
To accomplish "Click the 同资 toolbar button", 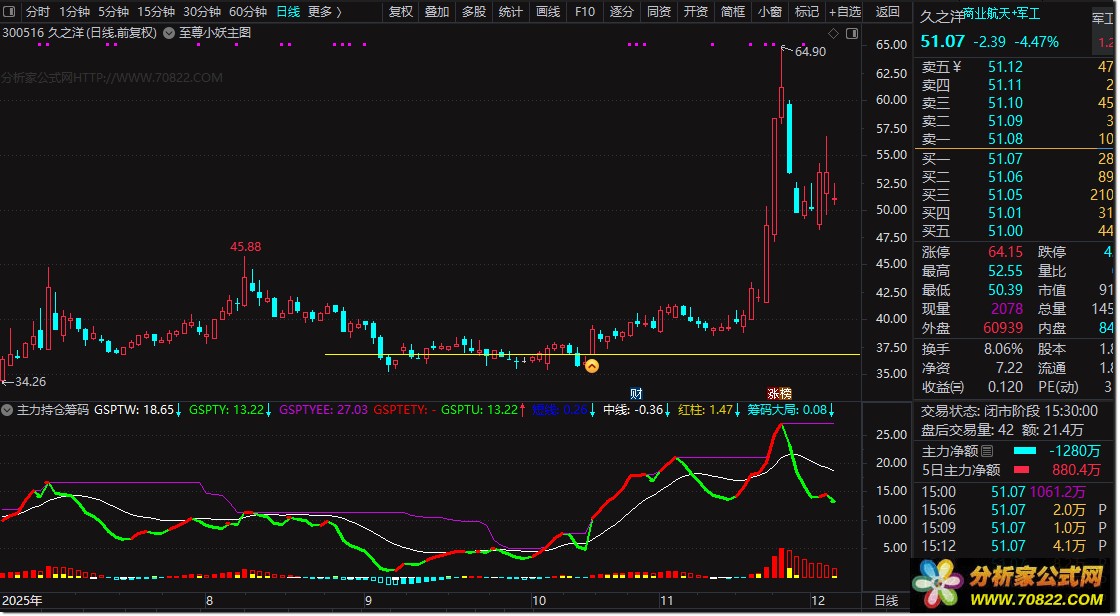I will pyautogui.click(x=659, y=11).
